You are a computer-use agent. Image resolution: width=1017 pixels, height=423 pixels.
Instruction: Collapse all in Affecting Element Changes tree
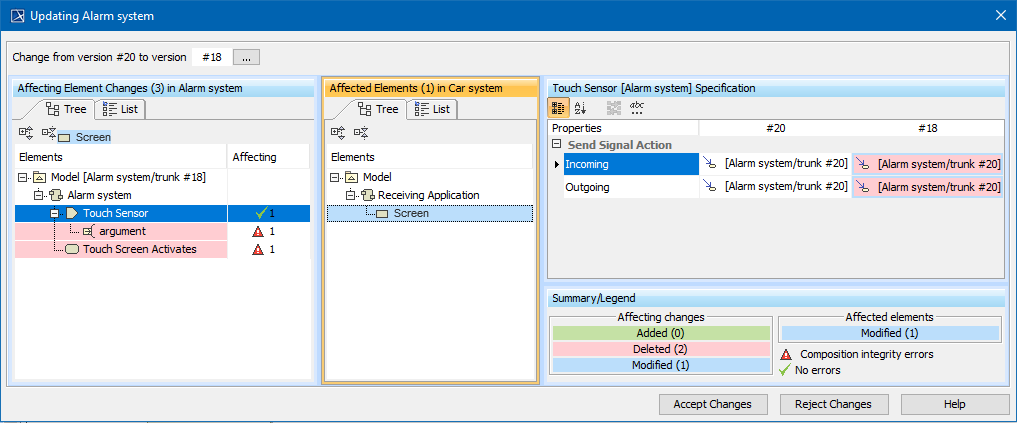pos(48,132)
